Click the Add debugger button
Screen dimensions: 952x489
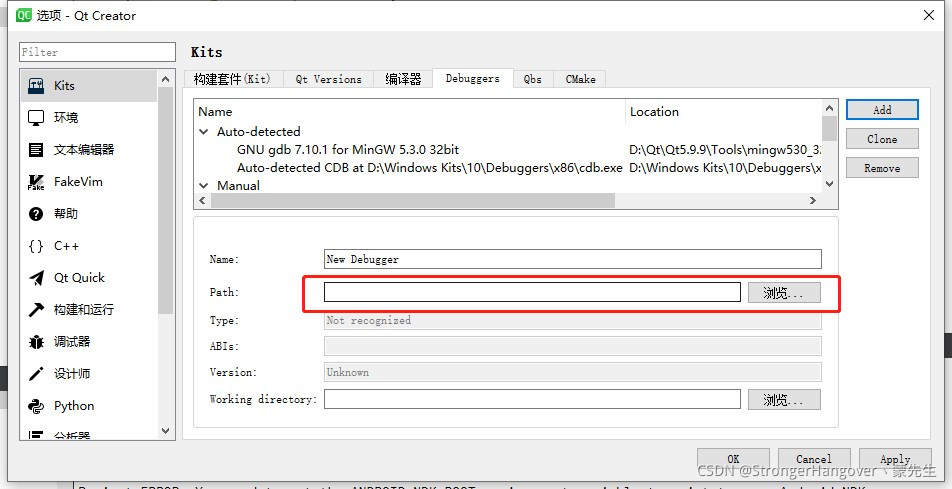tap(882, 110)
